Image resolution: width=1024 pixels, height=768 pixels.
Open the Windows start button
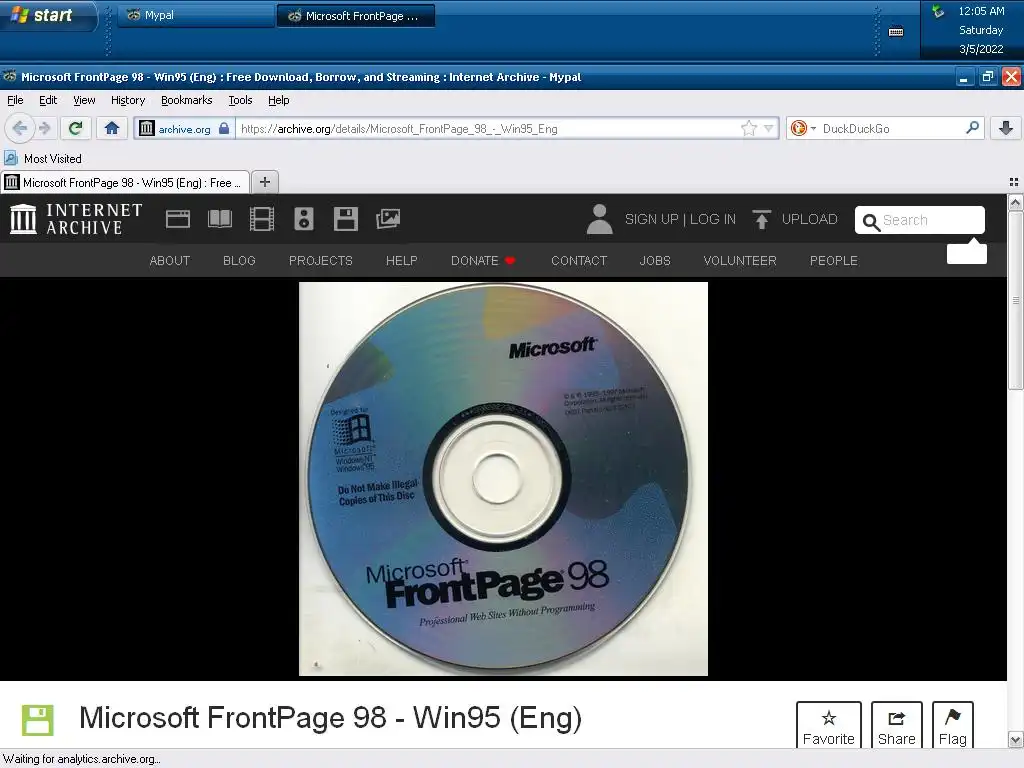(48, 16)
